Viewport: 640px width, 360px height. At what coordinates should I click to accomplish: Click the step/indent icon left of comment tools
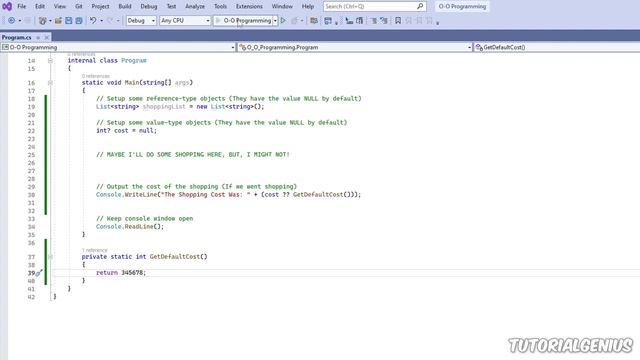[349, 20]
